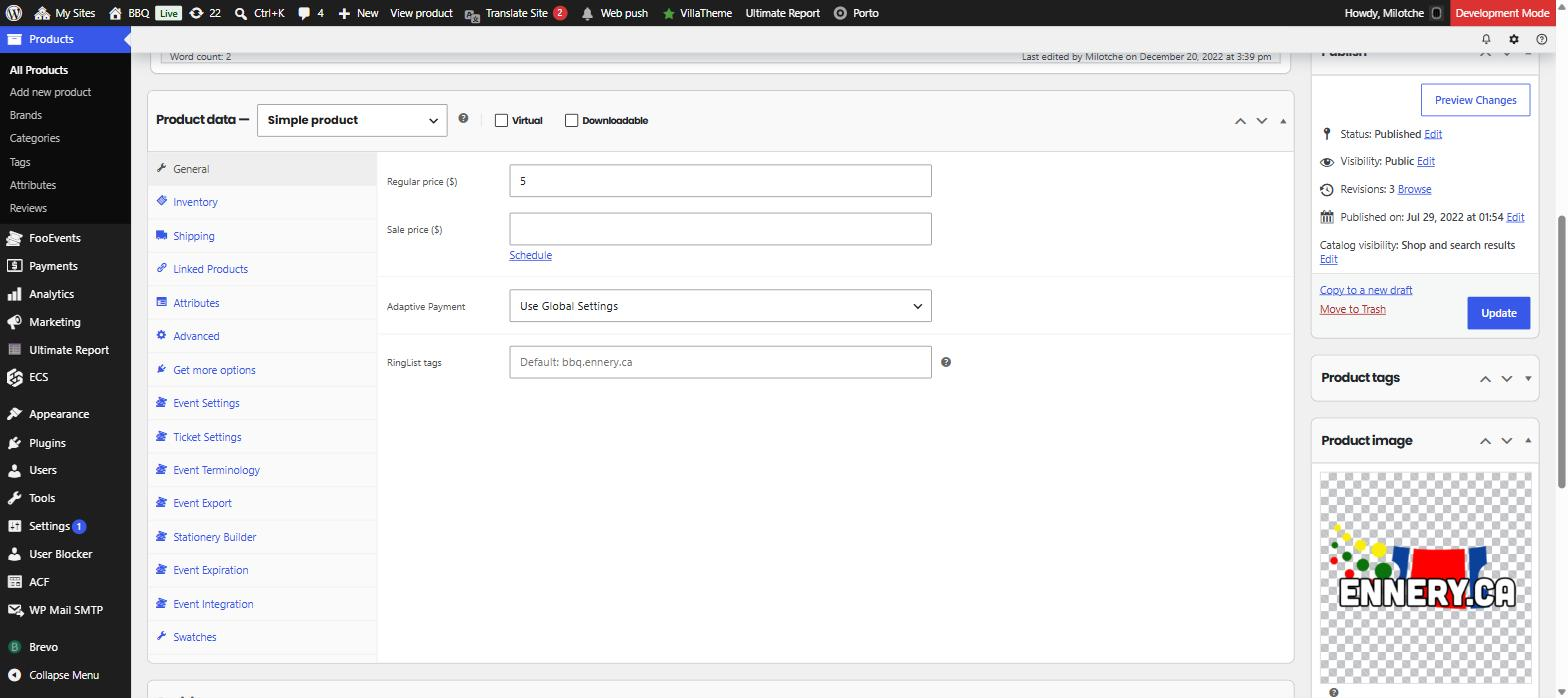Click the Sale price input field
The height and width of the screenshot is (698, 1568).
720,229
